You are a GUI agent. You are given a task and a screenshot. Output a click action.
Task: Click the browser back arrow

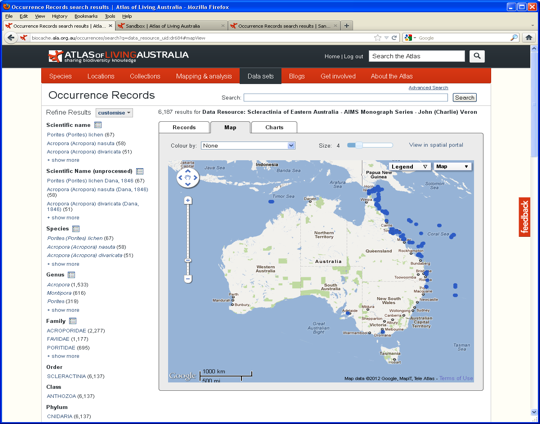coord(11,38)
